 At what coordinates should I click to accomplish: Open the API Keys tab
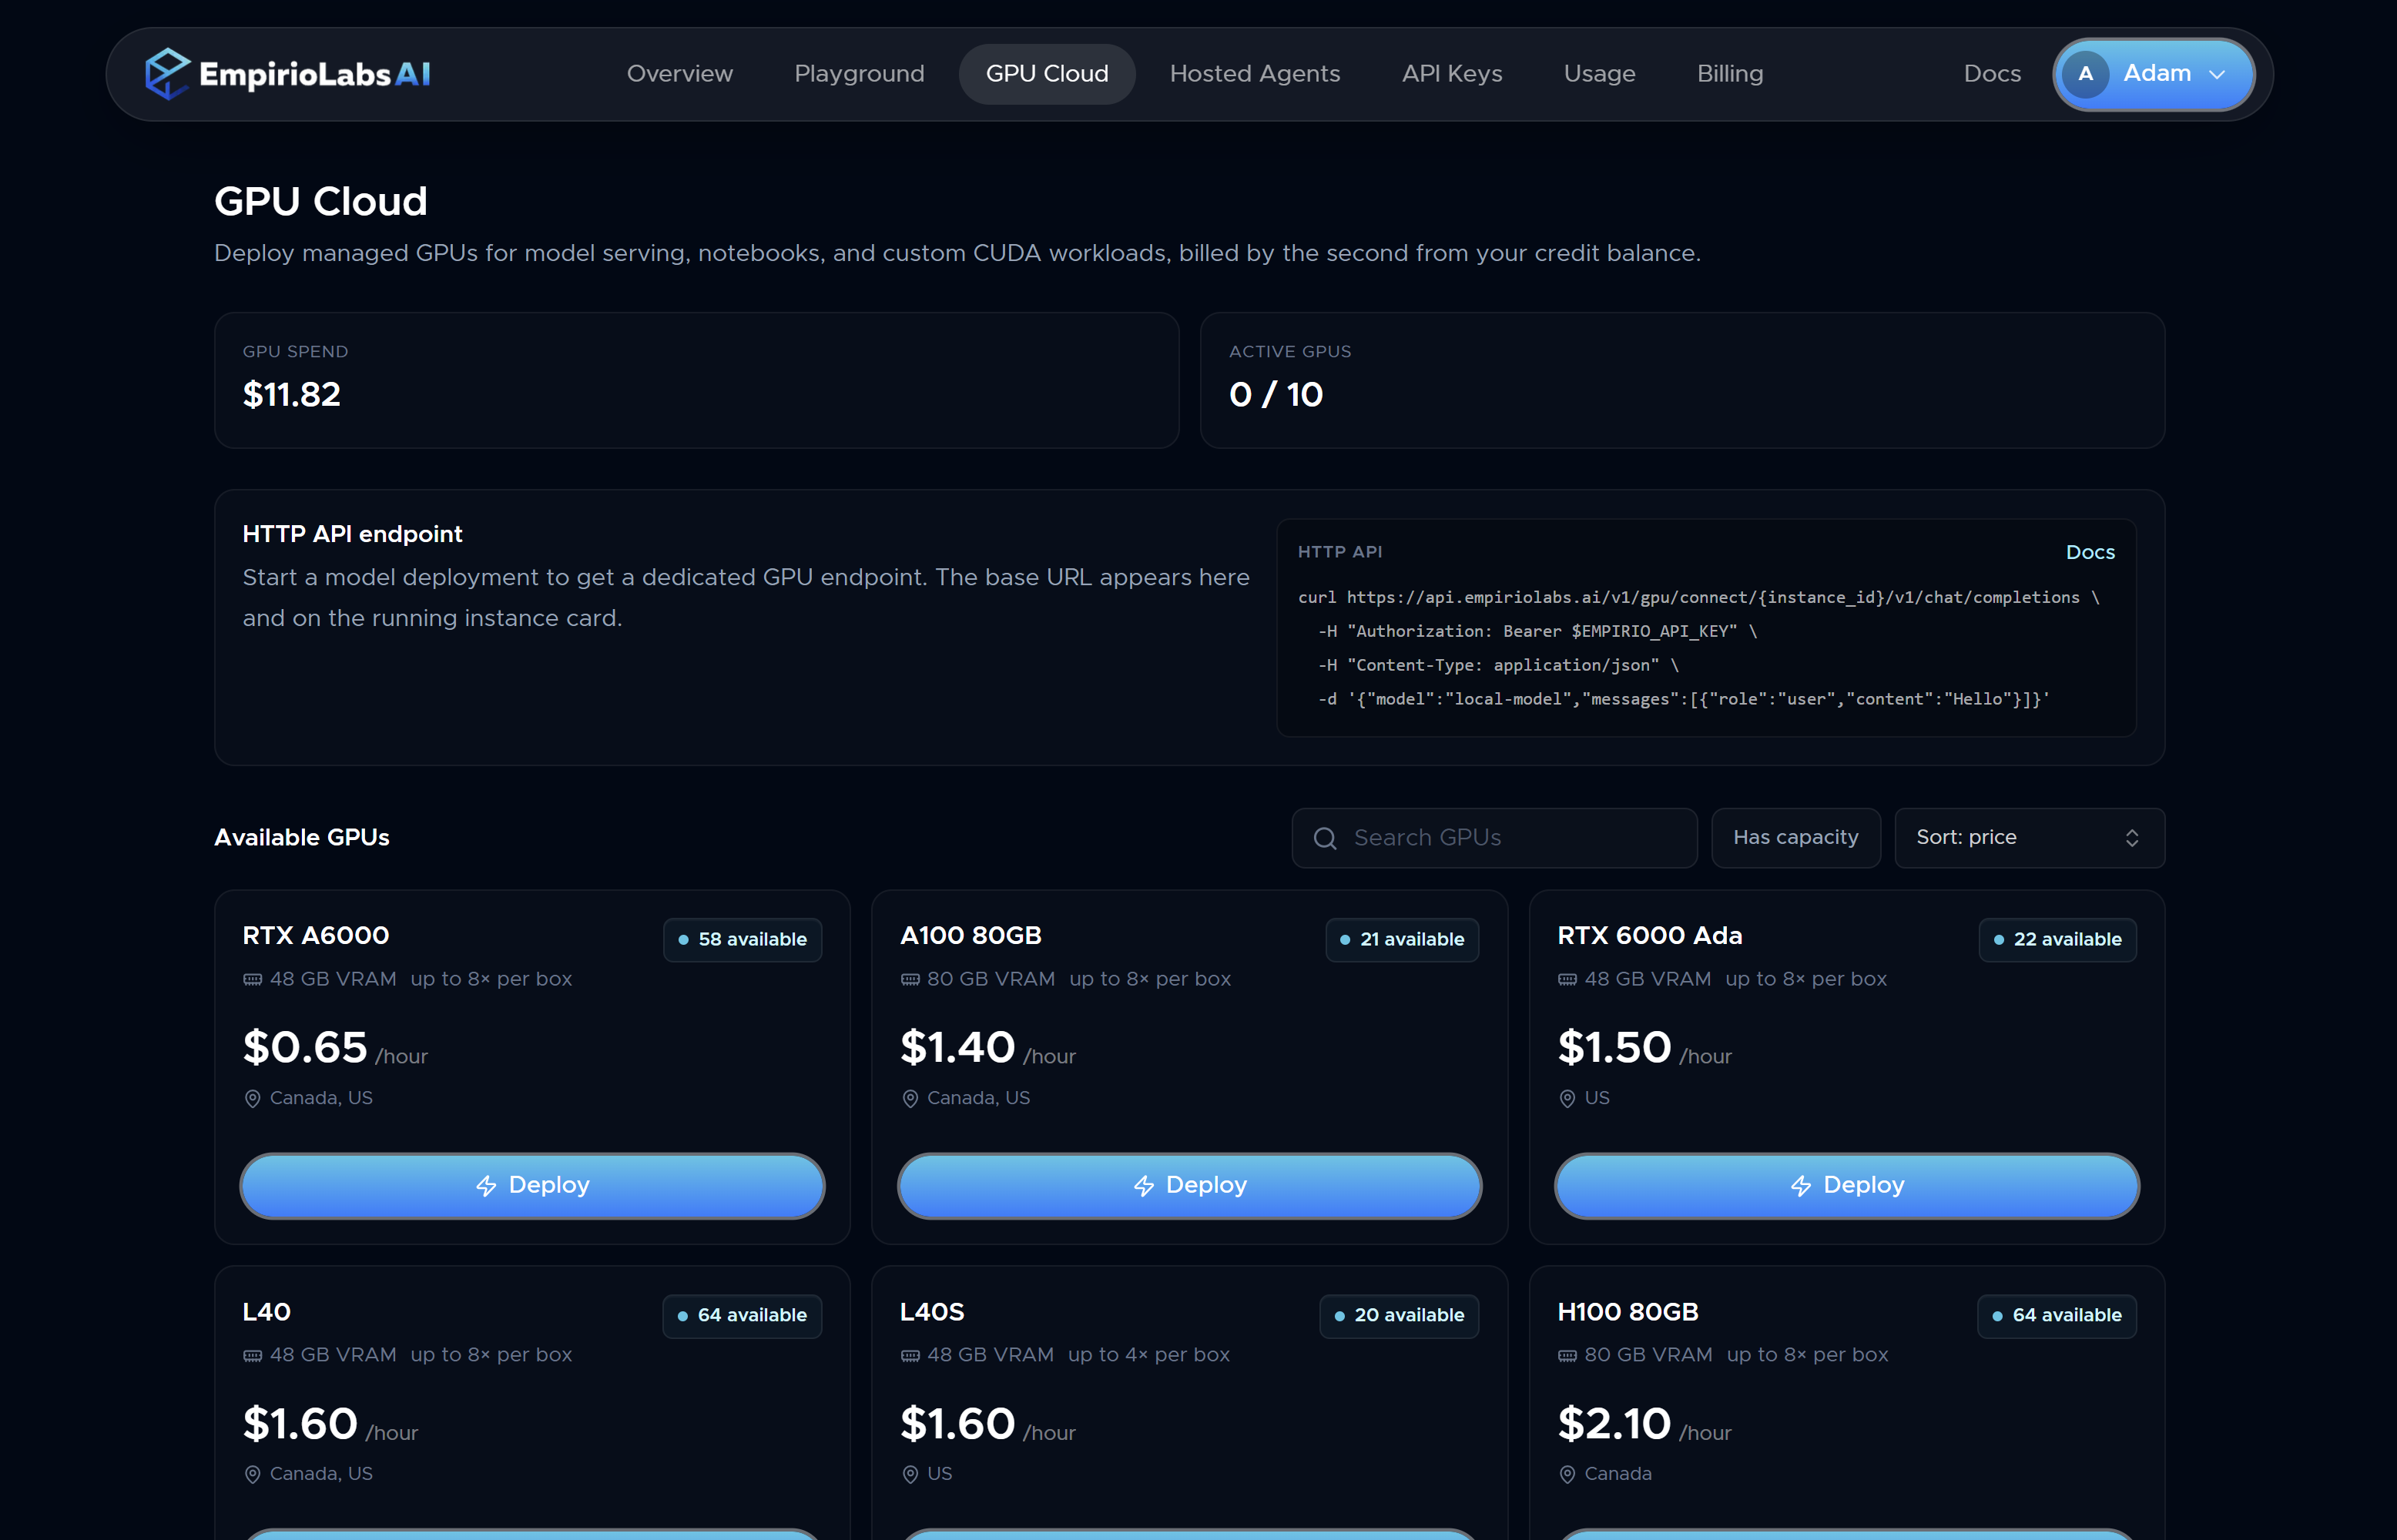(1452, 74)
